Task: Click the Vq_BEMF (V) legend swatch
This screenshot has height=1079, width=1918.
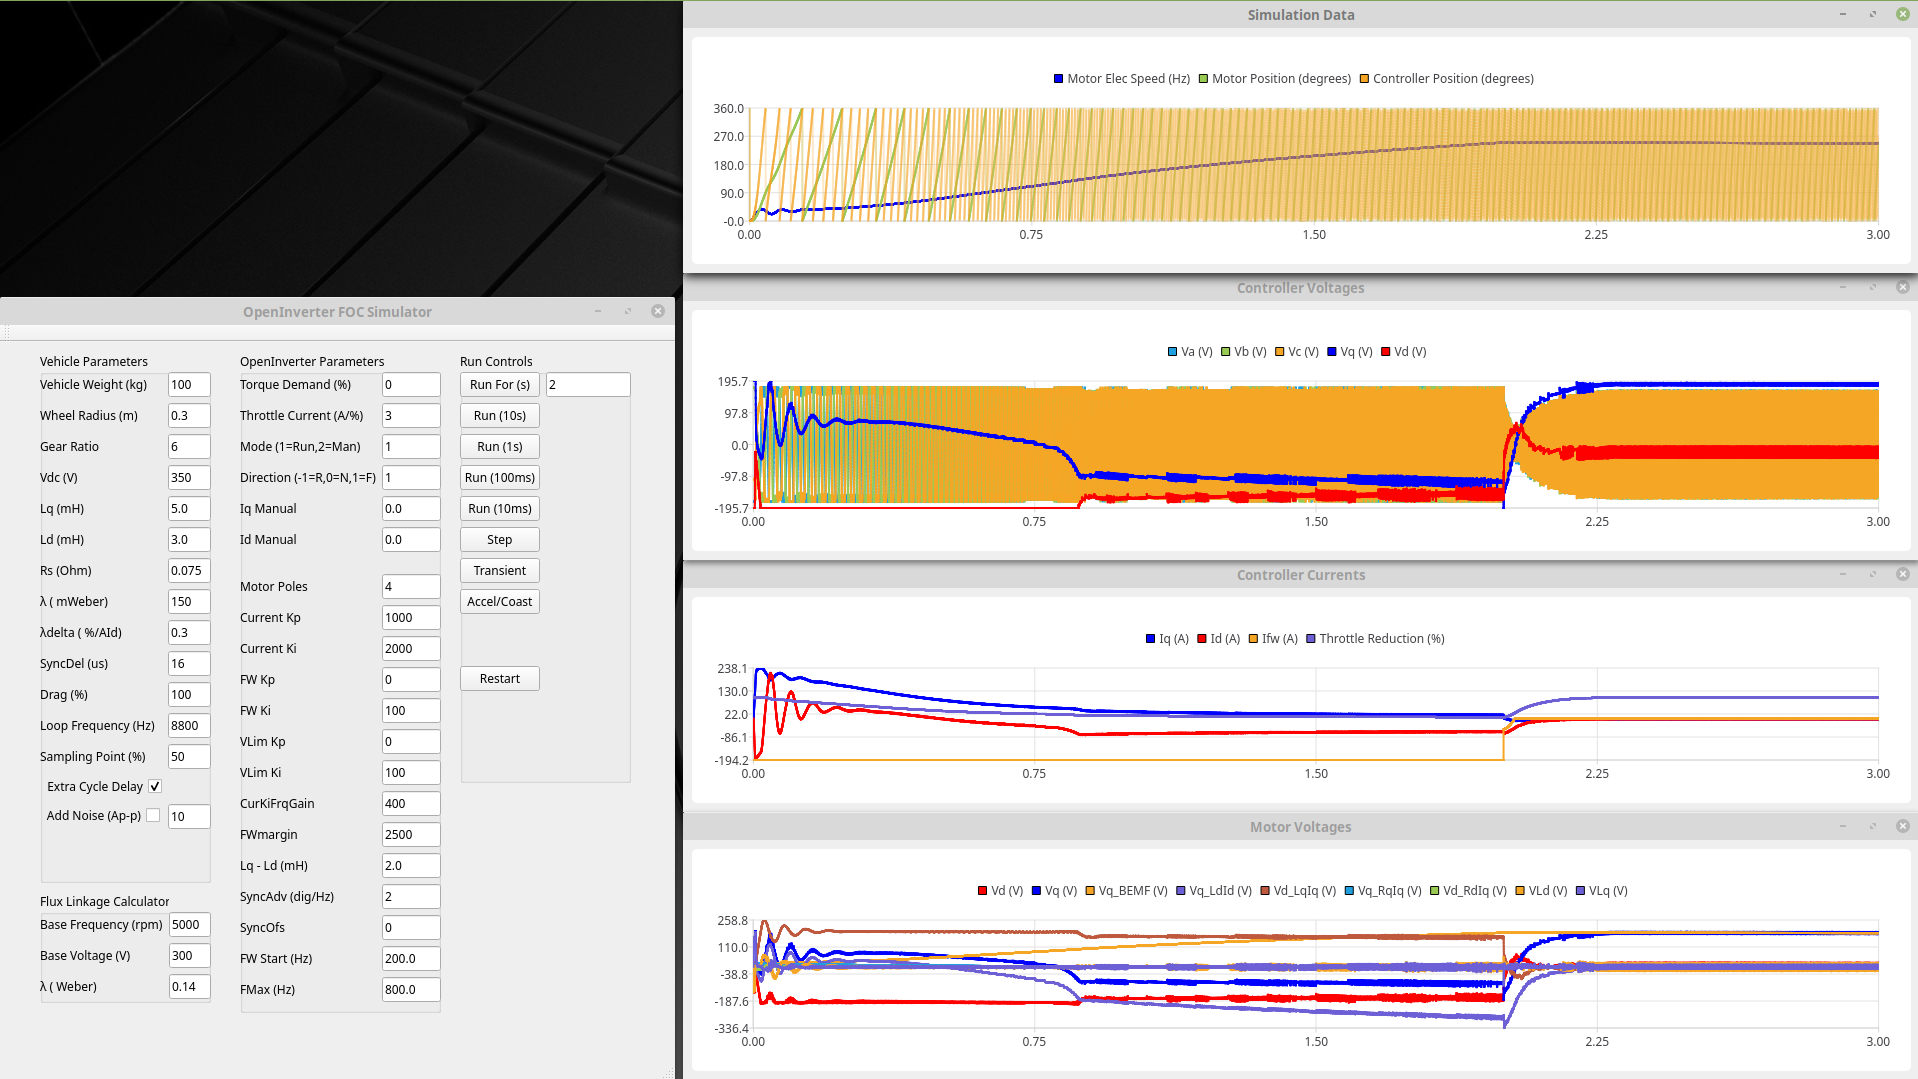Action: [x=1090, y=891]
